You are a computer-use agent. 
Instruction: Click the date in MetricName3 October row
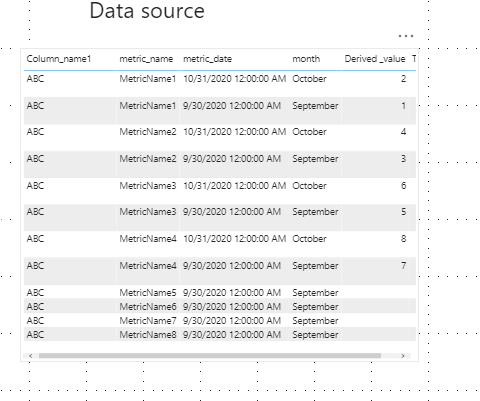[x=234, y=186]
